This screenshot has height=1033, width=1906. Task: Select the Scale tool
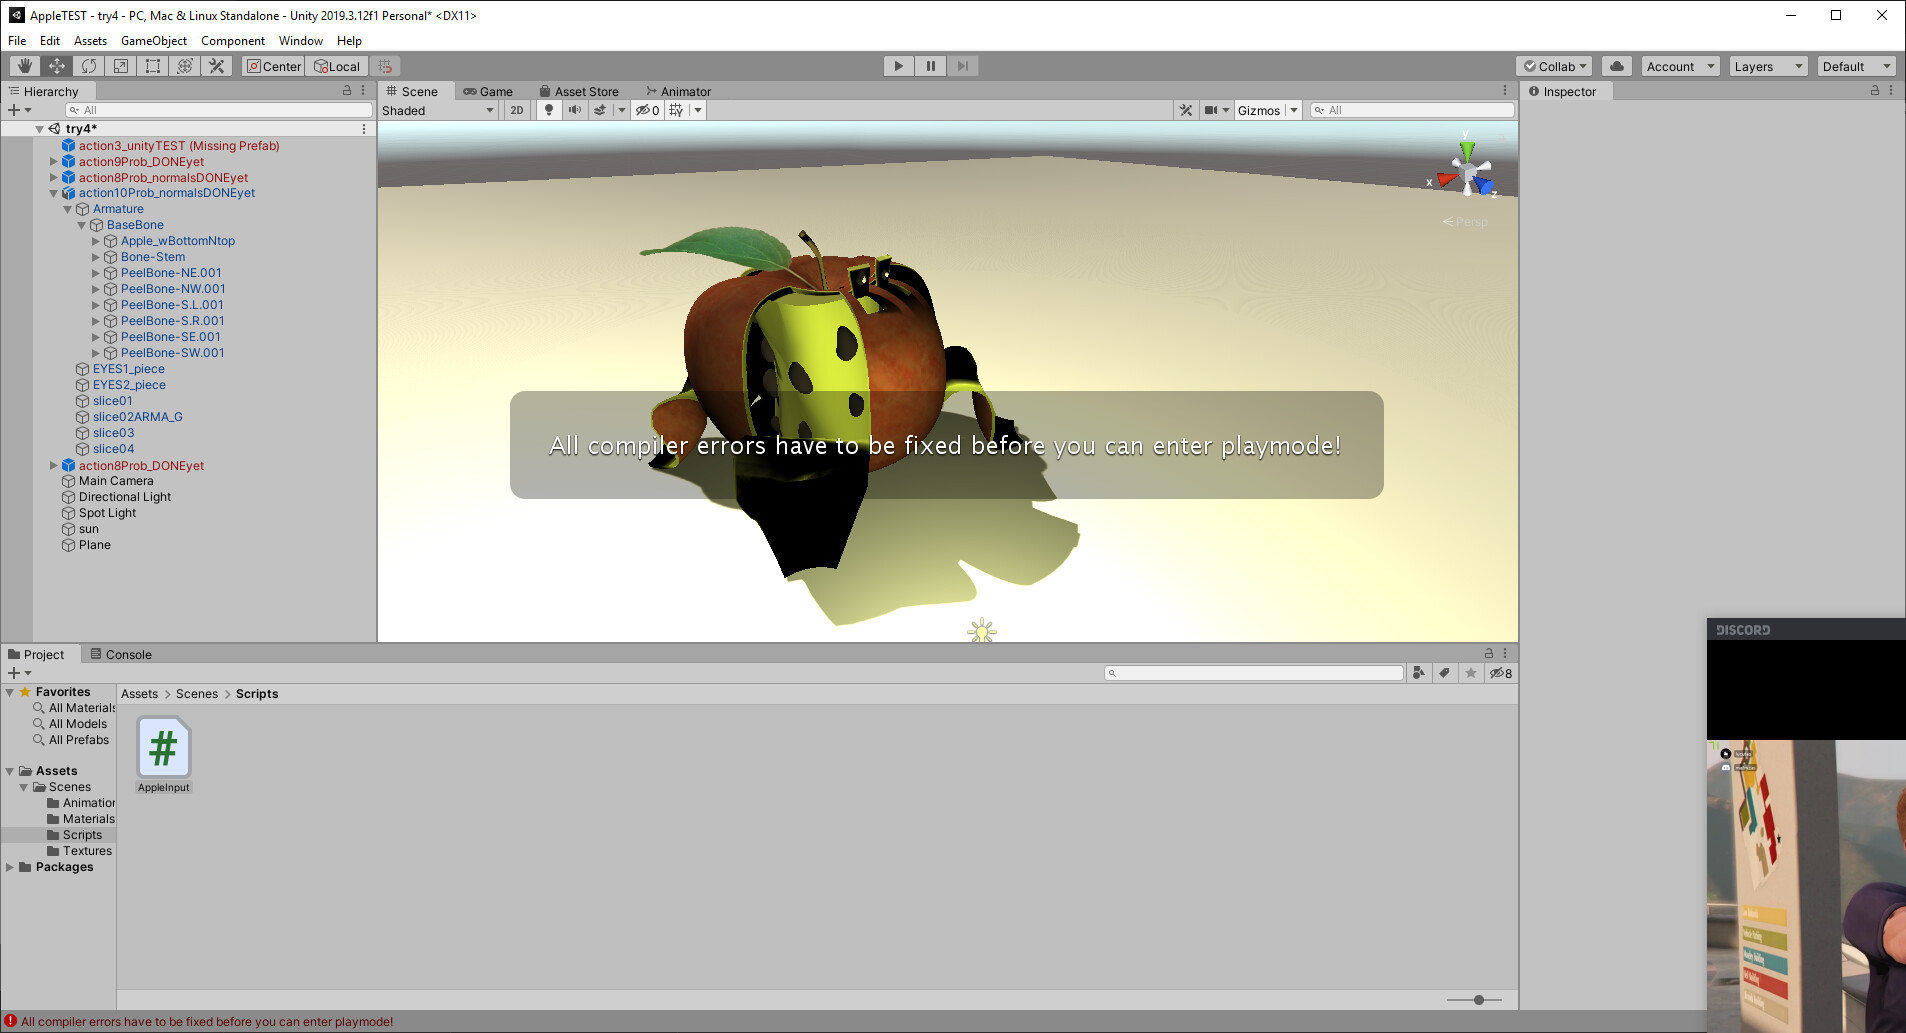pos(120,65)
